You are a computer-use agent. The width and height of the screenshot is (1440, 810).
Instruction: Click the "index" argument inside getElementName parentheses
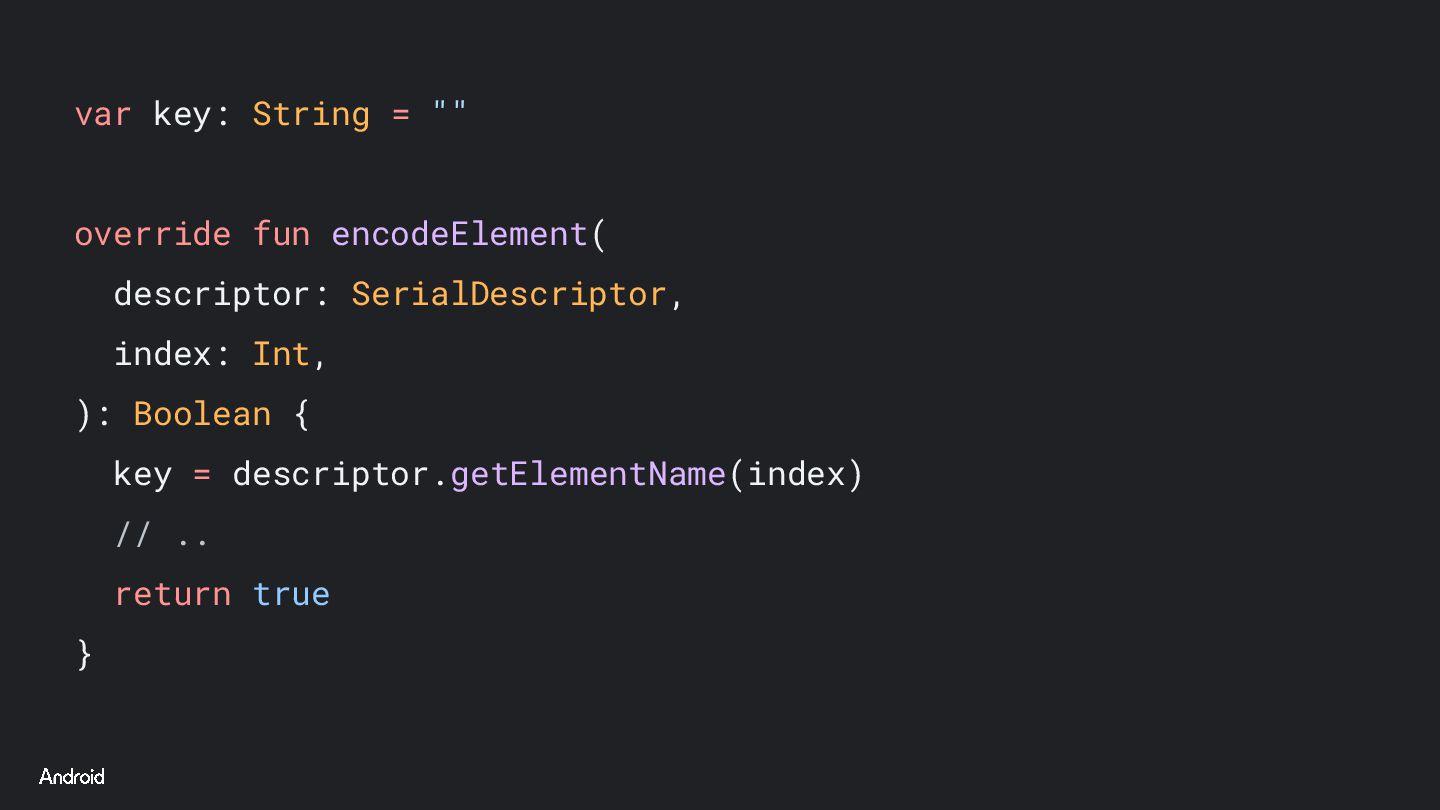[796, 474]
